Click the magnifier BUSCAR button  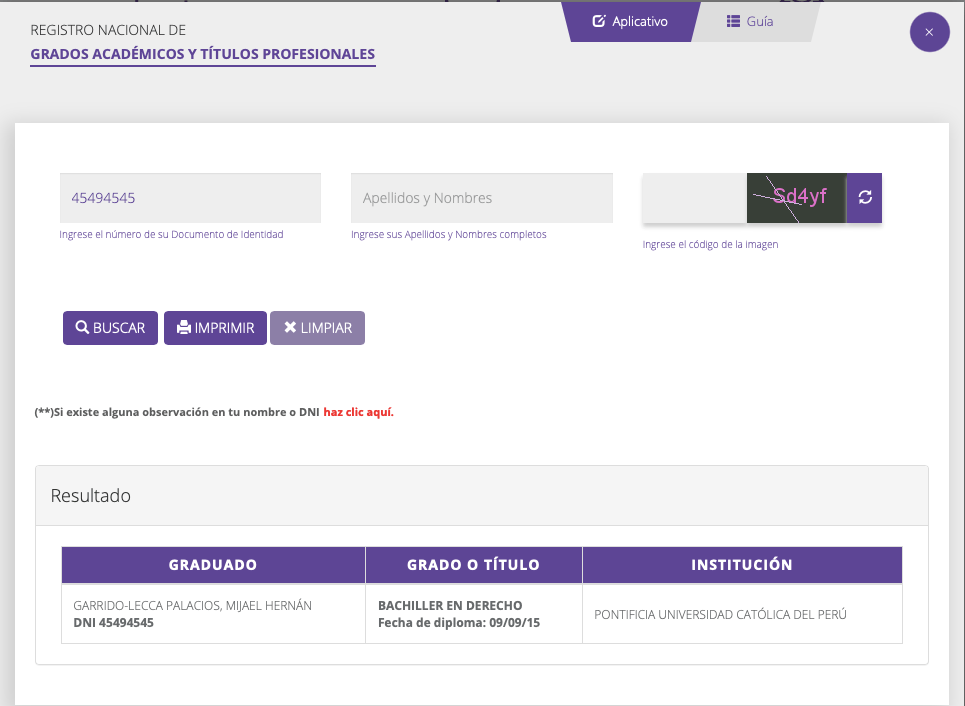[110, 328]
